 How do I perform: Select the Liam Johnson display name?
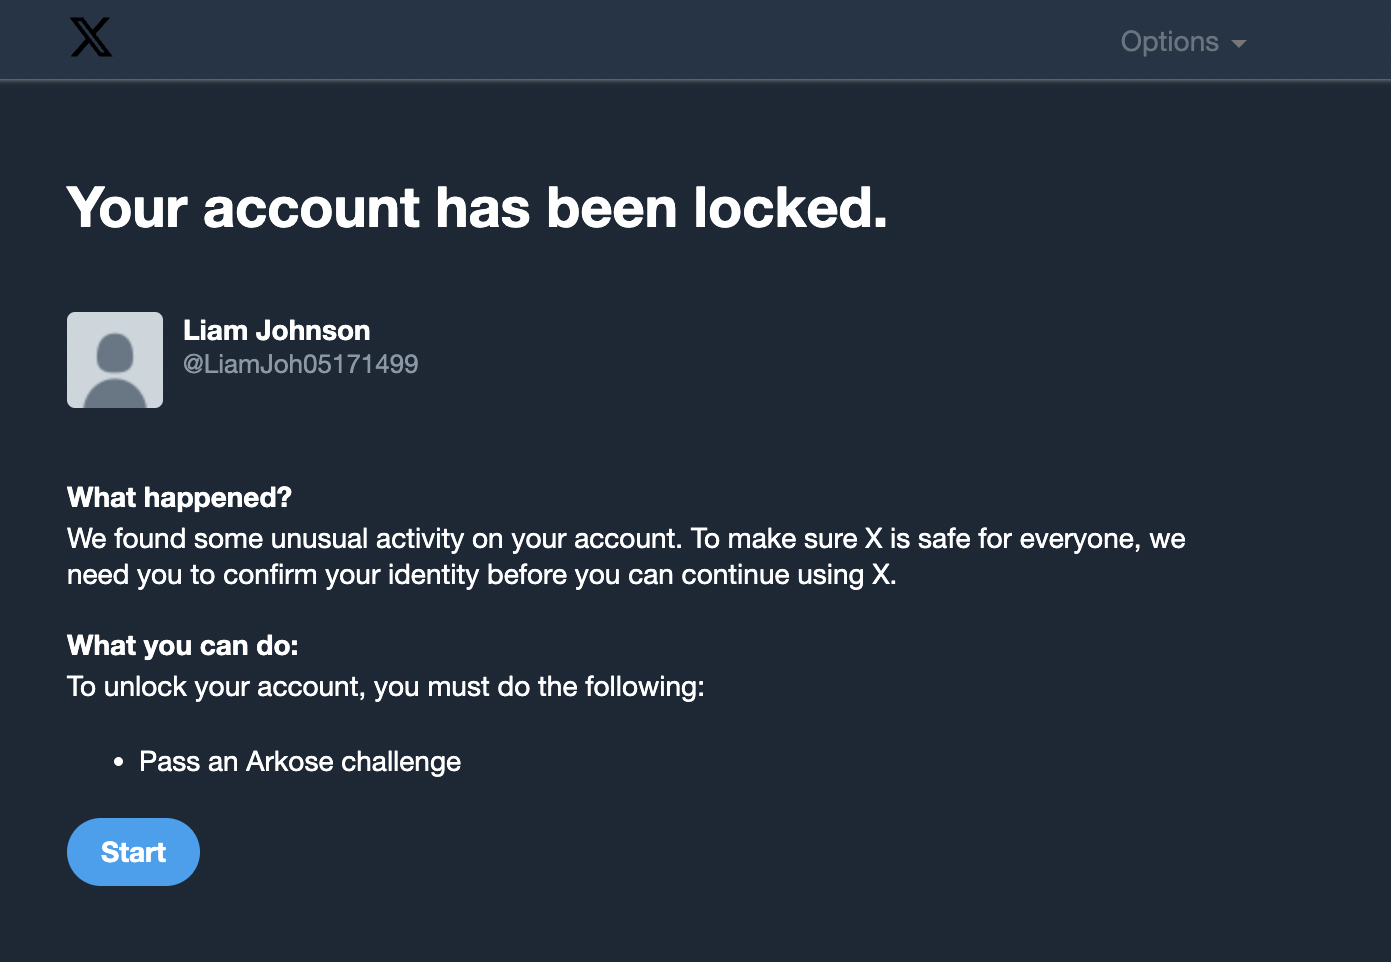pos(276,331)
